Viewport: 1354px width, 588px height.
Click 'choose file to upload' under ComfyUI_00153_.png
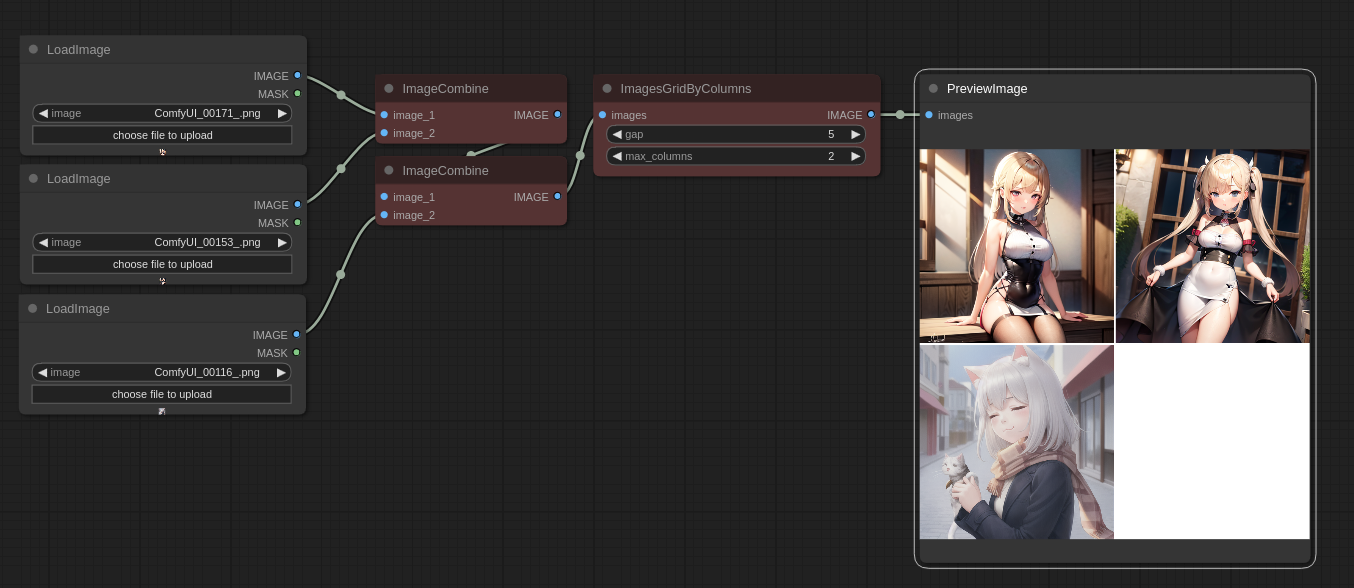click(x=162, y=264)
